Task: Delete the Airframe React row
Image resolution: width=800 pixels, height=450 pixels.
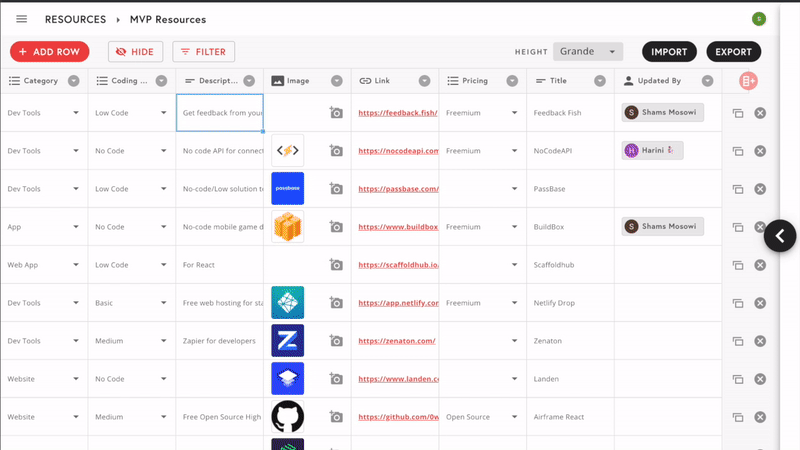Action: point(760,417)
